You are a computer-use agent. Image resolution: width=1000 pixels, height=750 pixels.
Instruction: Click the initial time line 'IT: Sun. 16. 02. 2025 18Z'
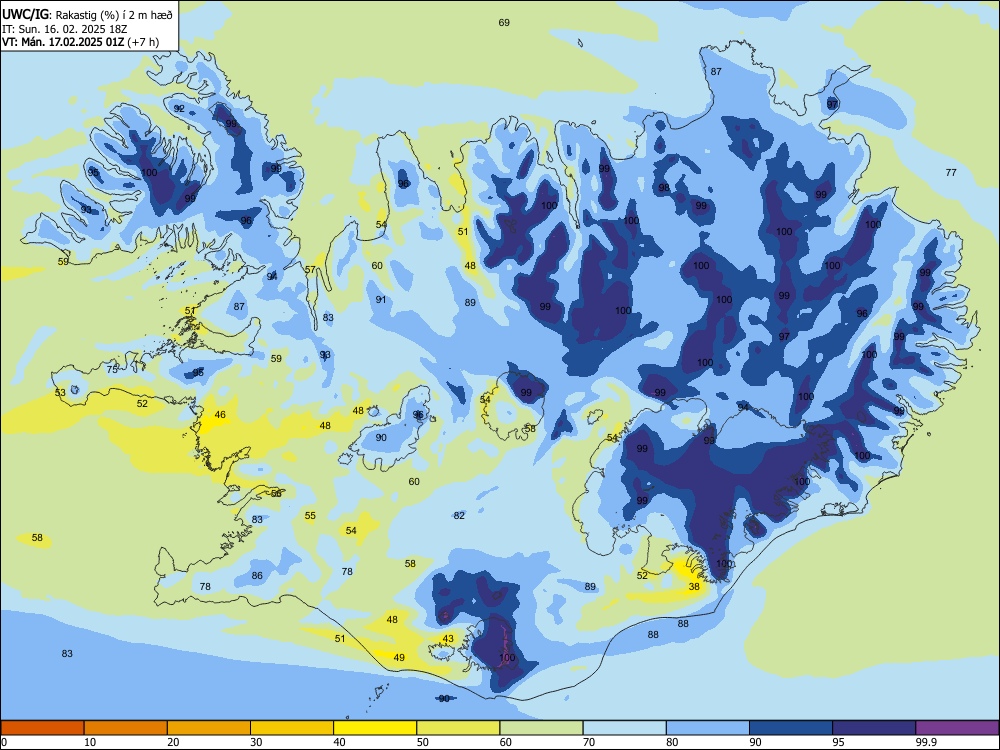tap(63, 29)
